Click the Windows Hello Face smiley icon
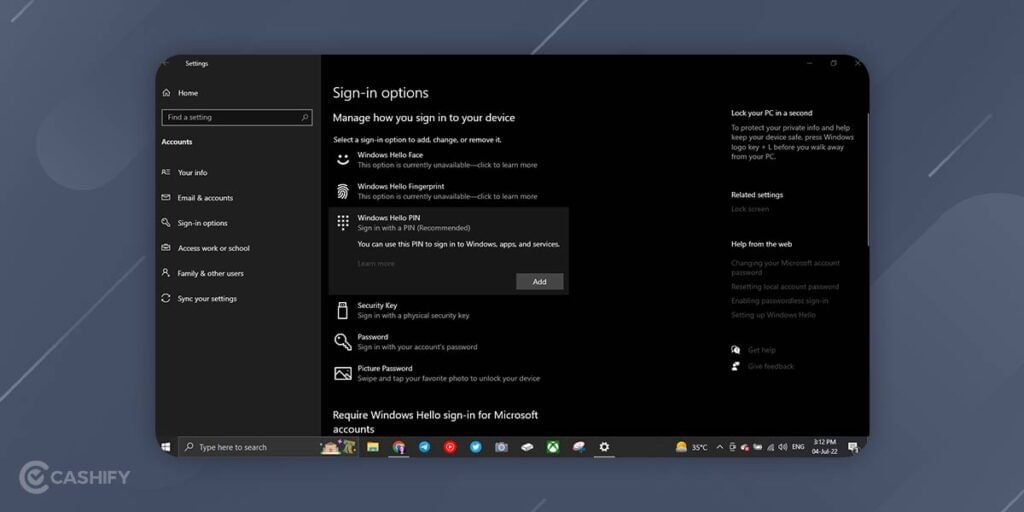The width and height of the screenshot is (1024, 512). click(343, 159)
